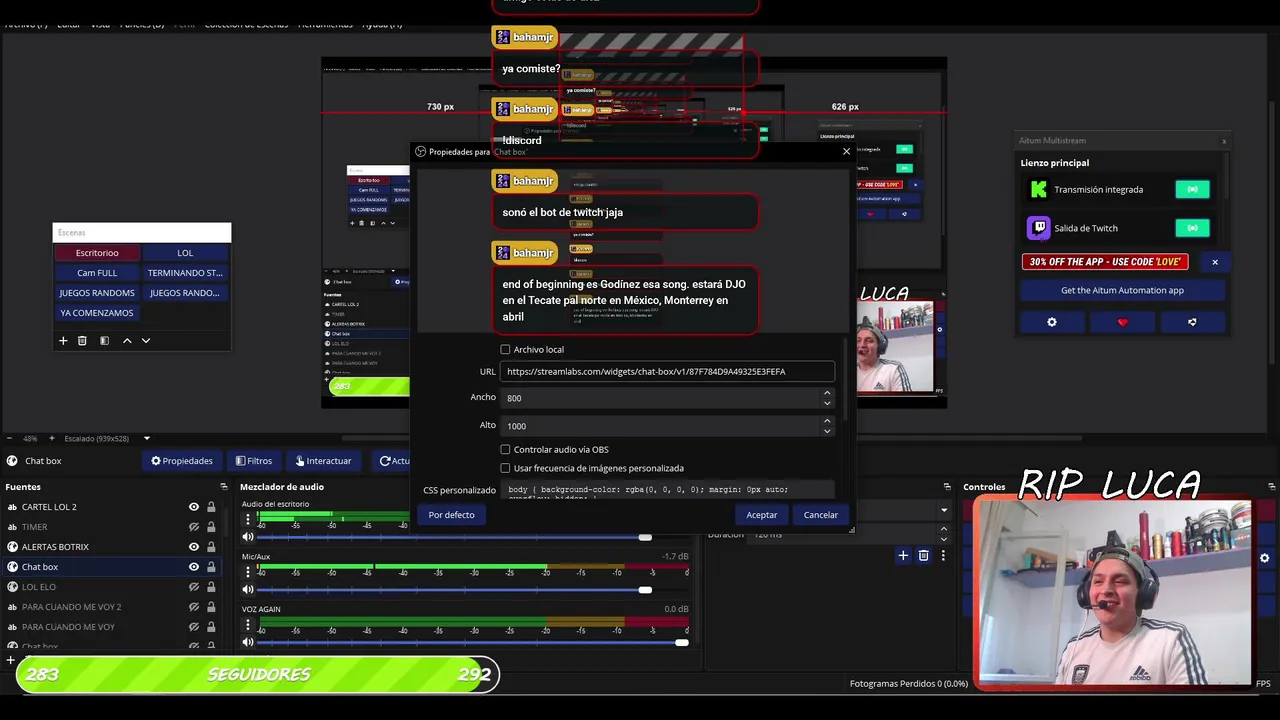The width and height of the screenshot is (1280, 720).
Task: Click Aceptar in the properties dialog
Action: click(761, 515)
